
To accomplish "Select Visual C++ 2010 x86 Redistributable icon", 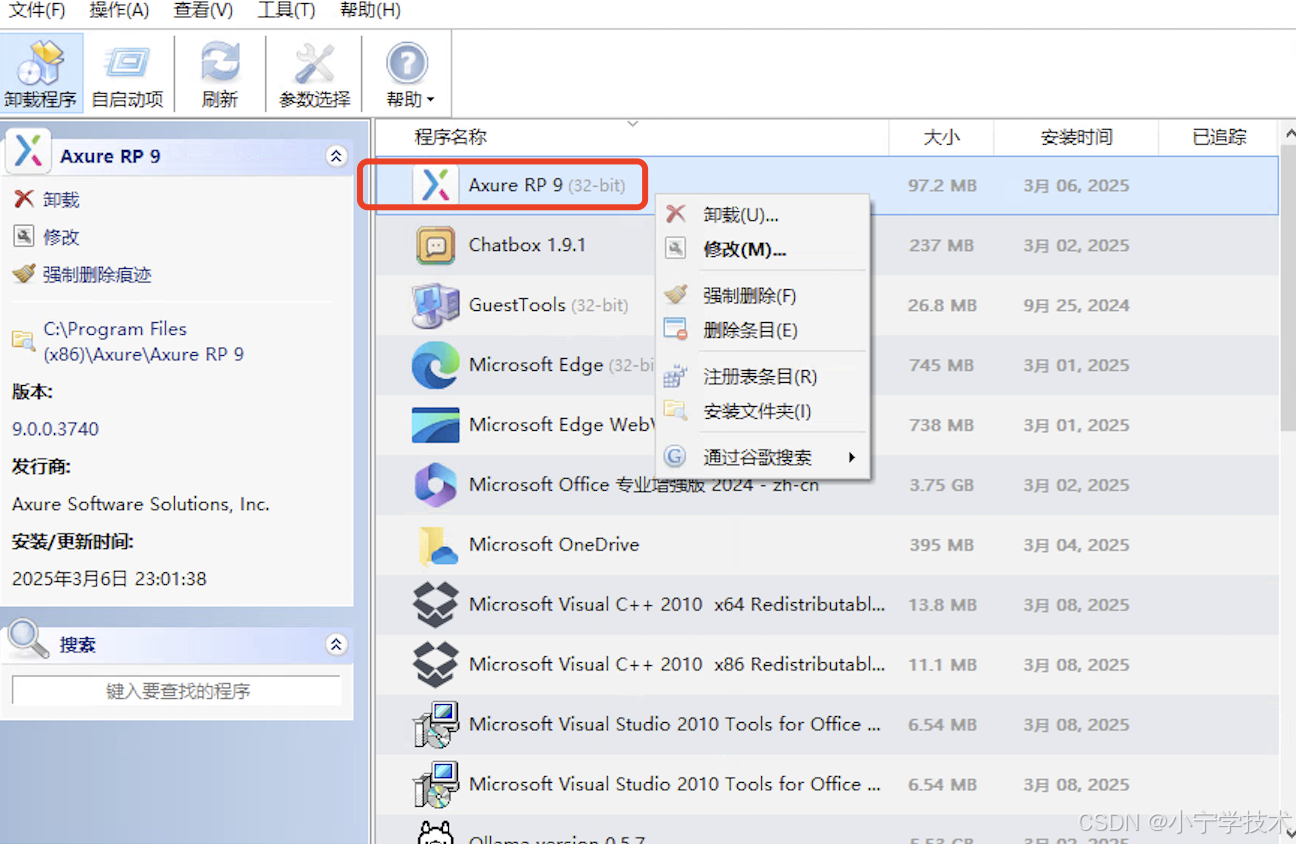I will [435, 665].
